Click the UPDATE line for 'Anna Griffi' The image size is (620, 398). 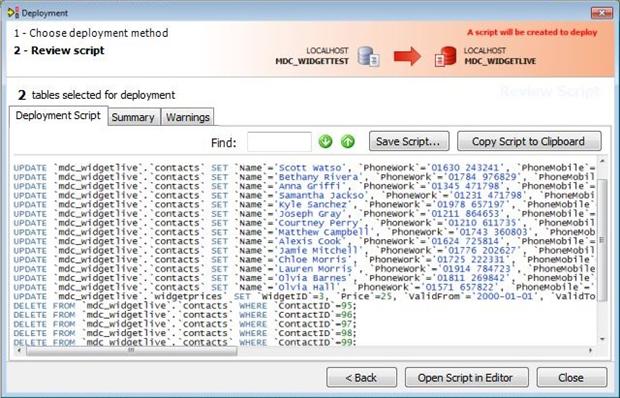pyautogui.click(x=304, y=186)
